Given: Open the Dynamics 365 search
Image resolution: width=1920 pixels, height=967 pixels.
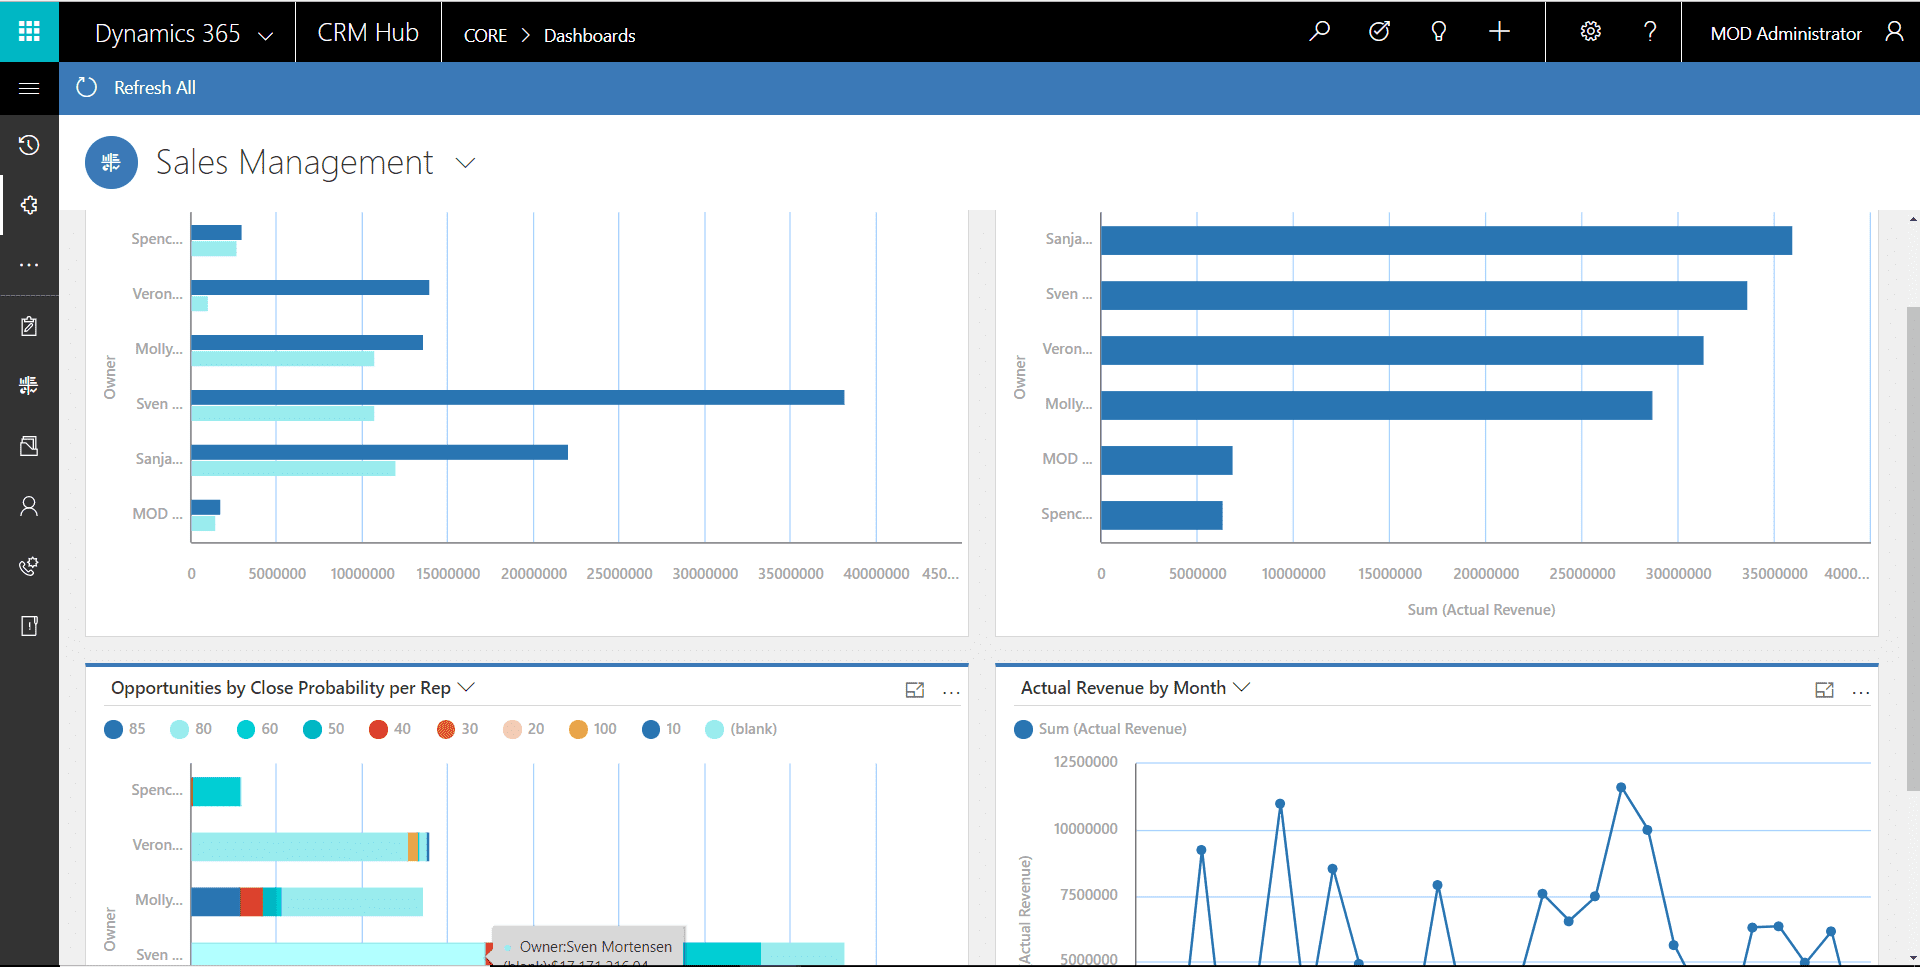Looking at the screenshot, I should (1319, 31).
